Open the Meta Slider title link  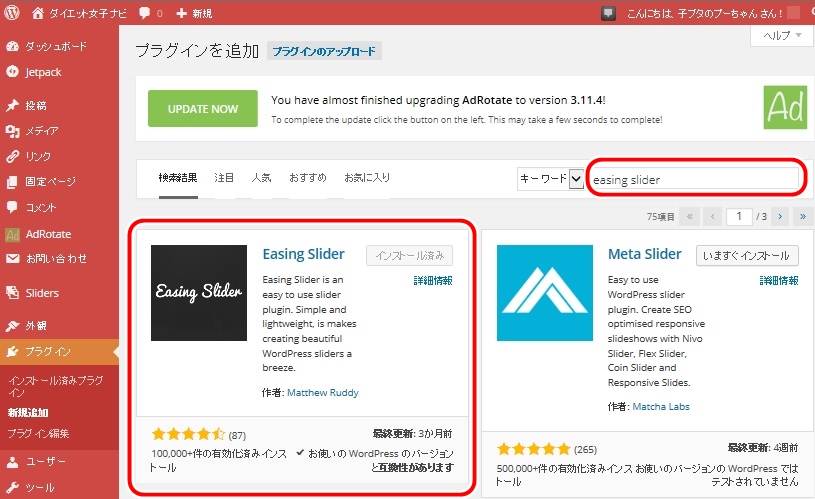coord(645,254)
